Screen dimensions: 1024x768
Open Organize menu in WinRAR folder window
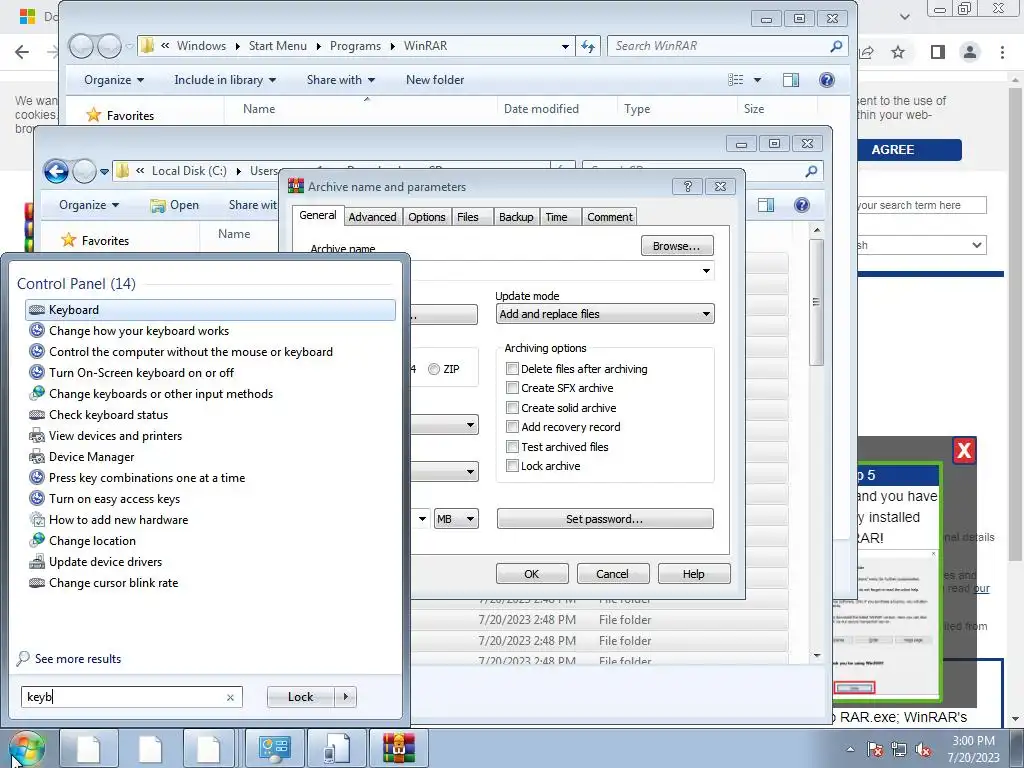114,80
